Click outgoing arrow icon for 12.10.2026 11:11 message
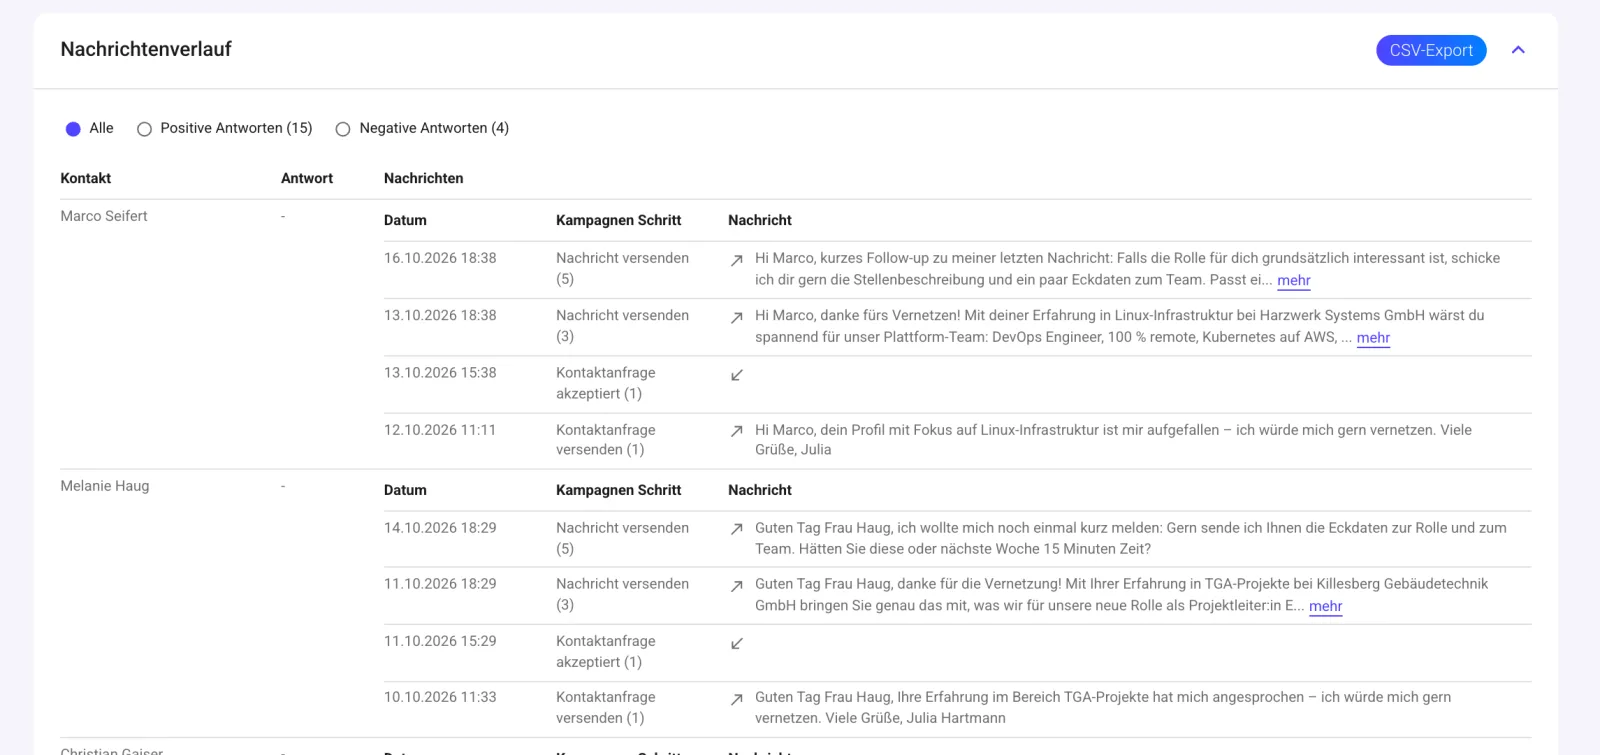1600x755 pixels. [x=737, y=431]
